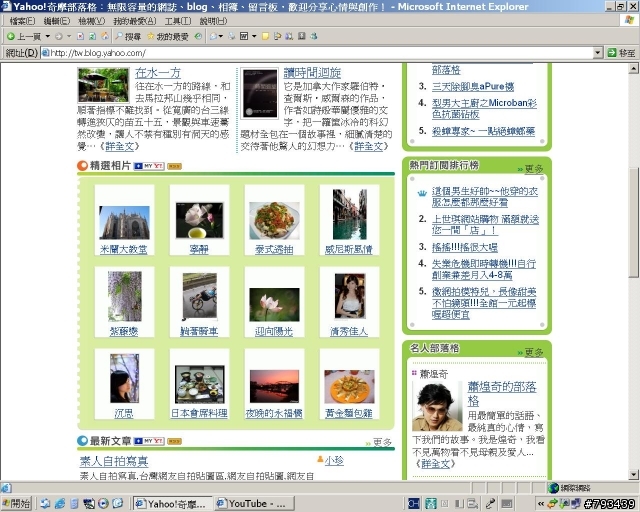Open the 迎向陽光 lotus photo thumbnail

tap(274, 305)
